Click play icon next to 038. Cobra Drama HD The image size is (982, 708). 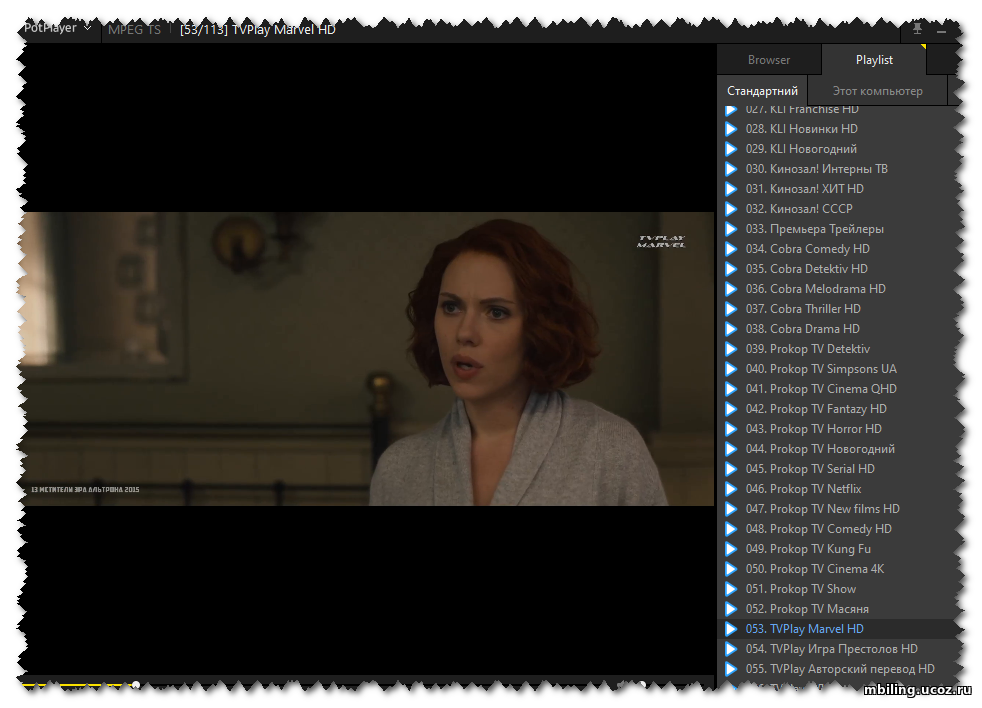click(x=731, y=329)
